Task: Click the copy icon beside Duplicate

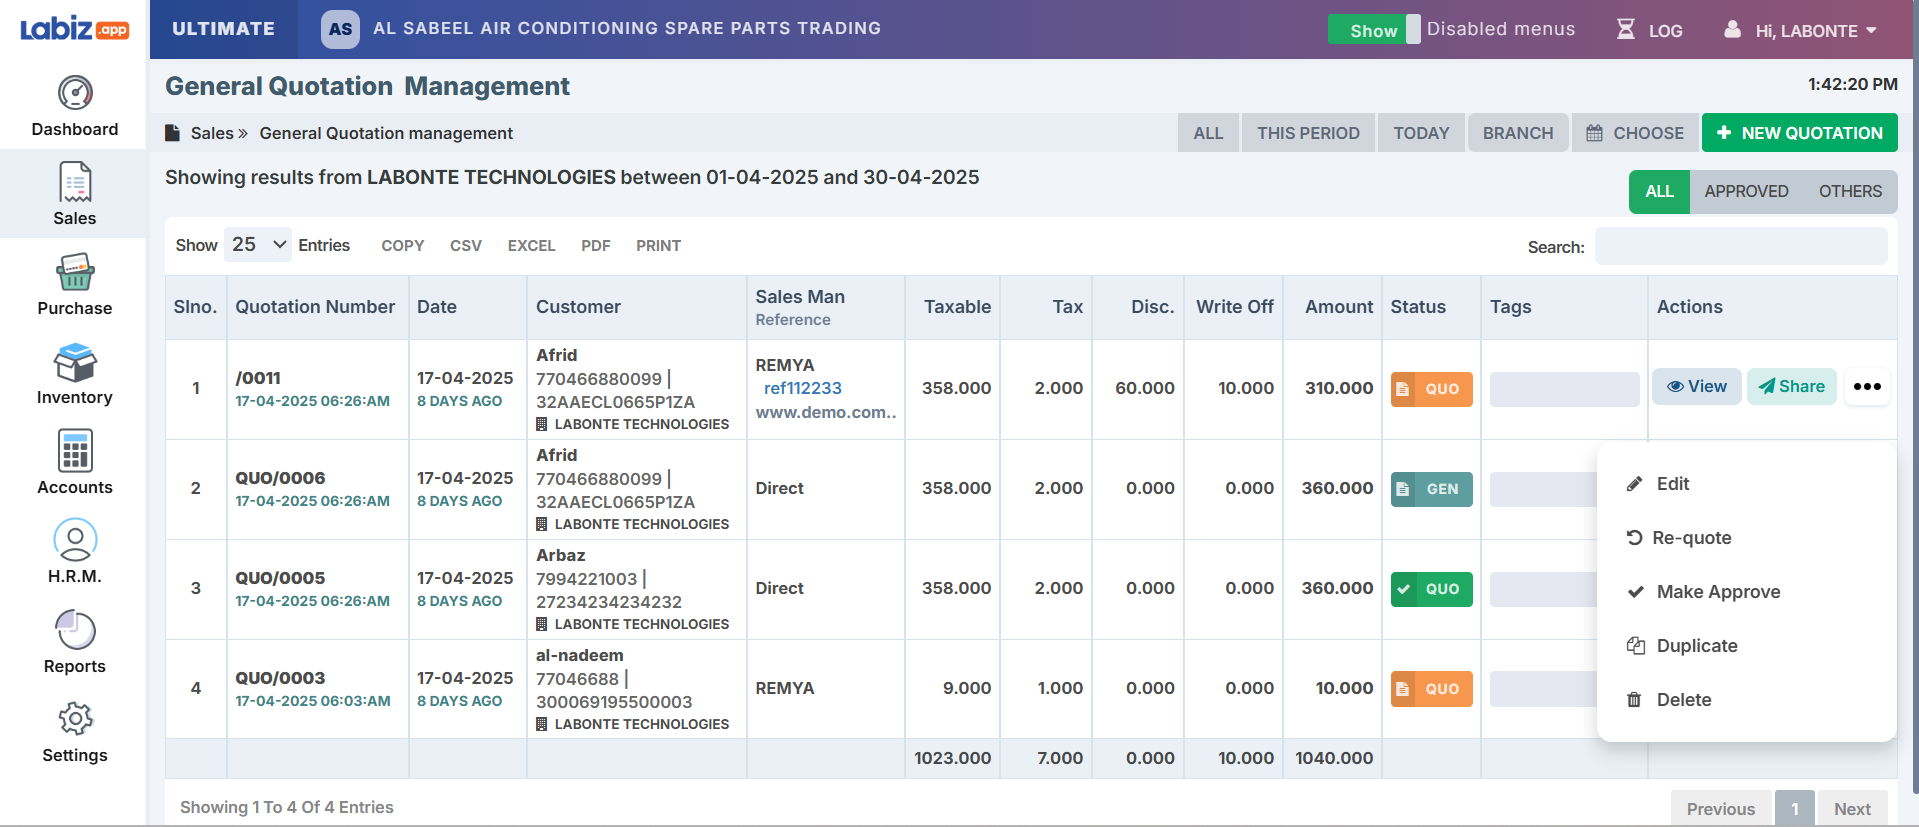Action: click(1636, 646)
